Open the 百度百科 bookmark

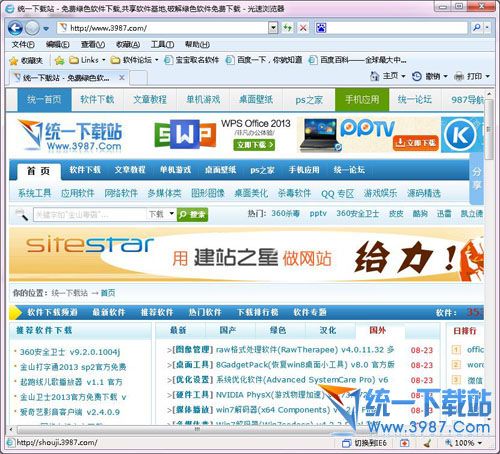357,60
